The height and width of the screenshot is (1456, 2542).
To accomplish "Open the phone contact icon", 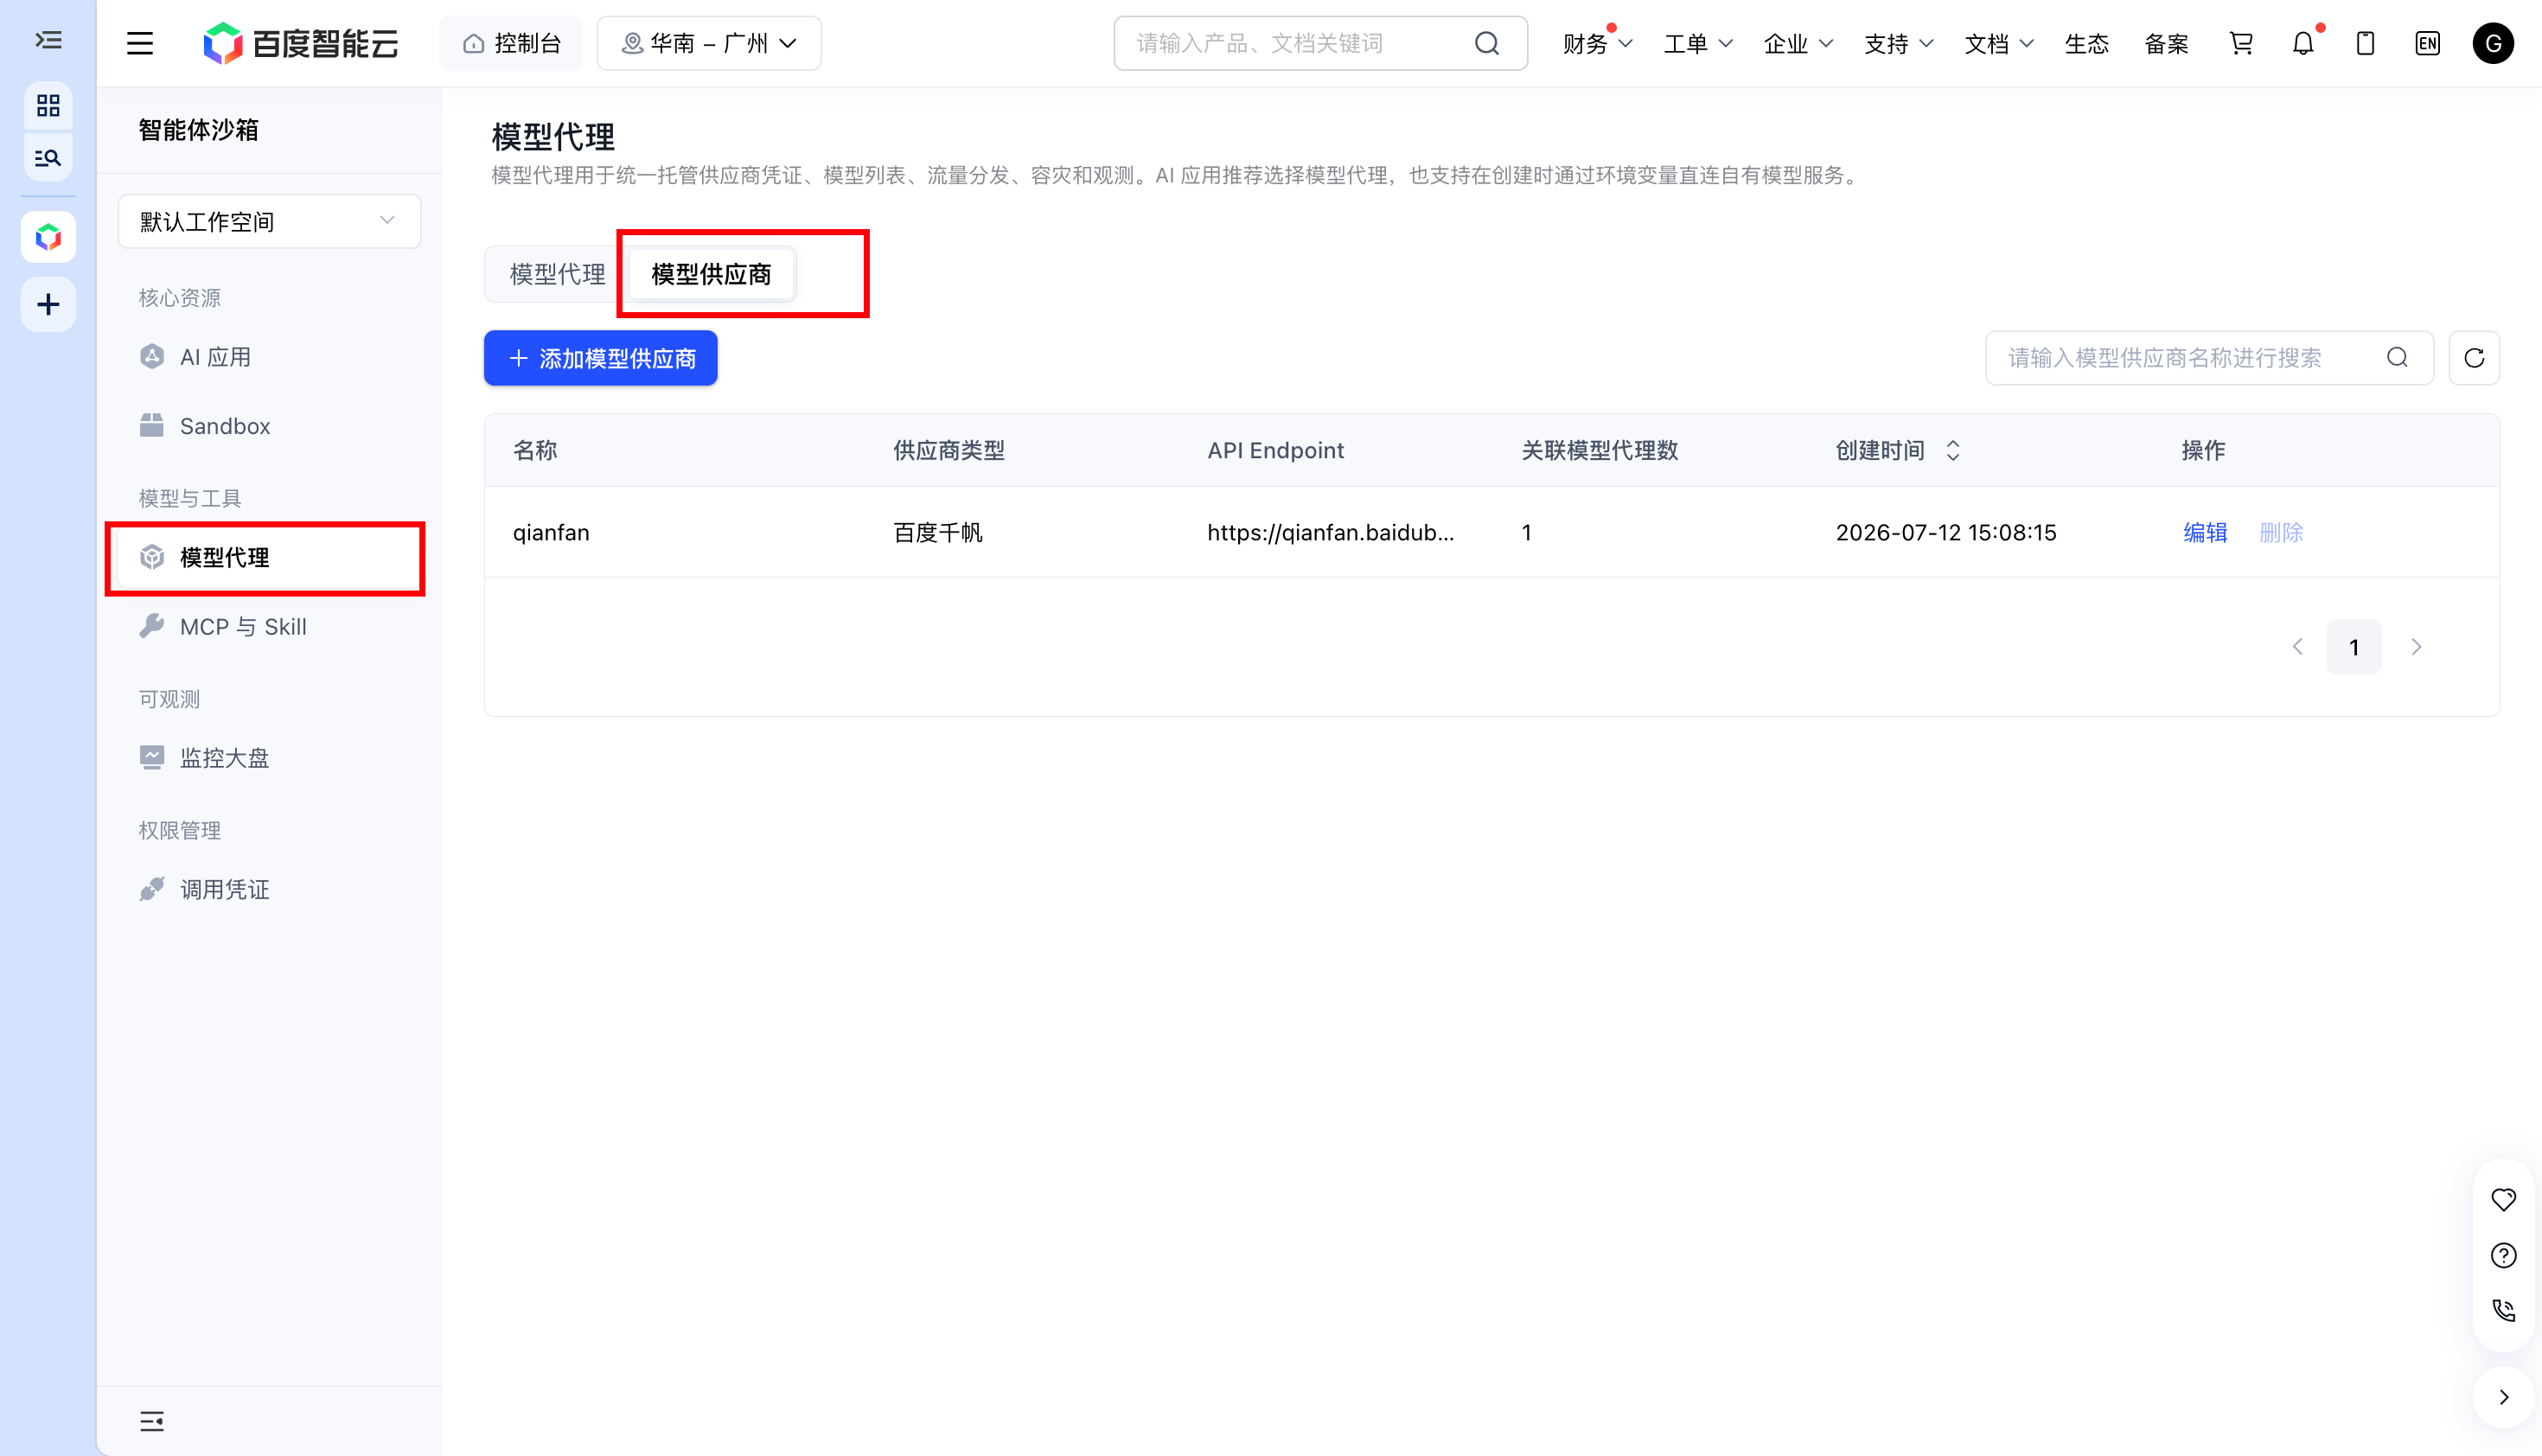I will 2503,1310.
